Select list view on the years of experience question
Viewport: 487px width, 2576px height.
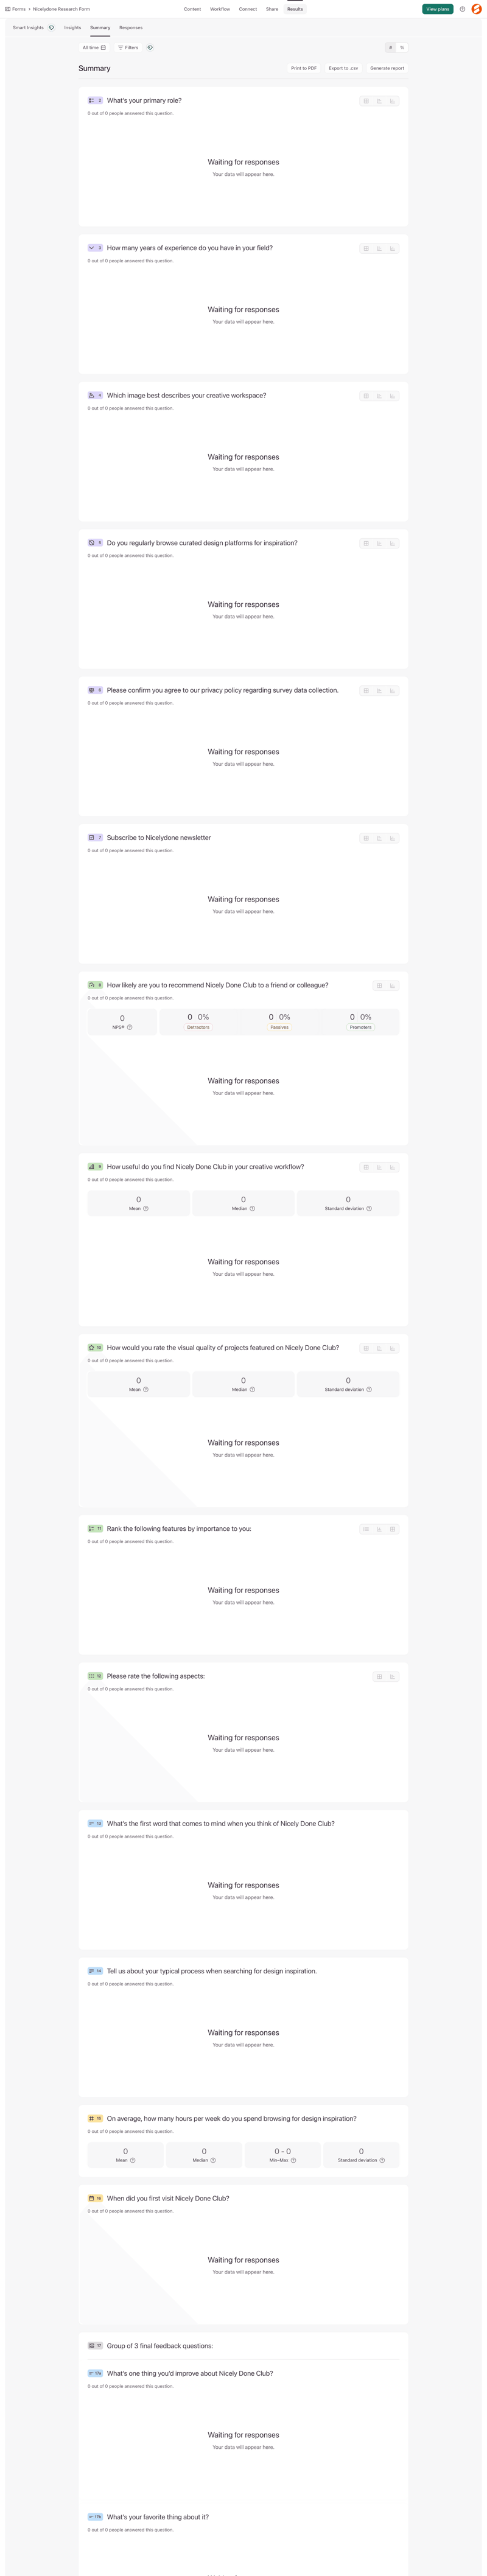tap(379, 248)
